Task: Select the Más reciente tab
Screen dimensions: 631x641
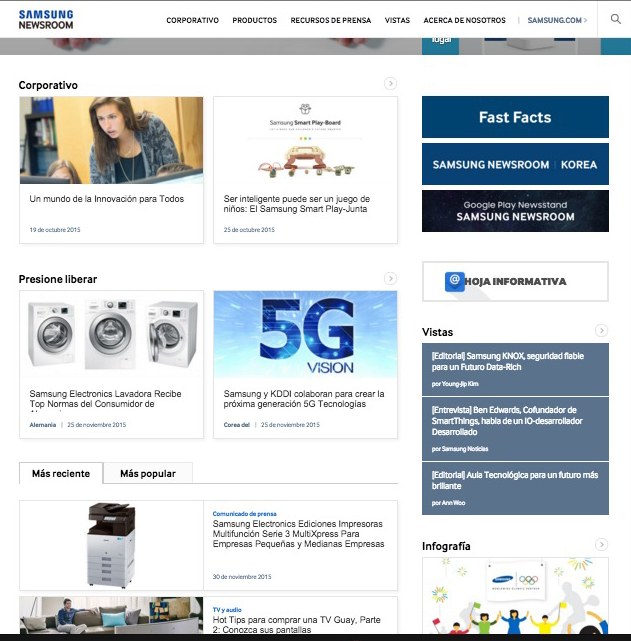Action: [x=61, y=473]
